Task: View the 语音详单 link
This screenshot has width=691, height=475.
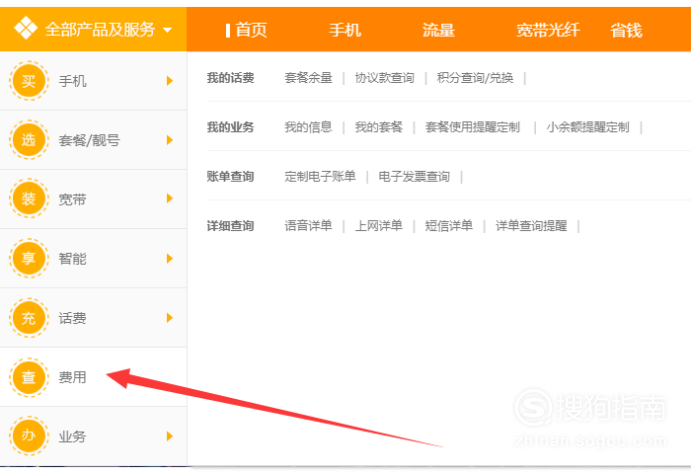Action: click(308, 226)
